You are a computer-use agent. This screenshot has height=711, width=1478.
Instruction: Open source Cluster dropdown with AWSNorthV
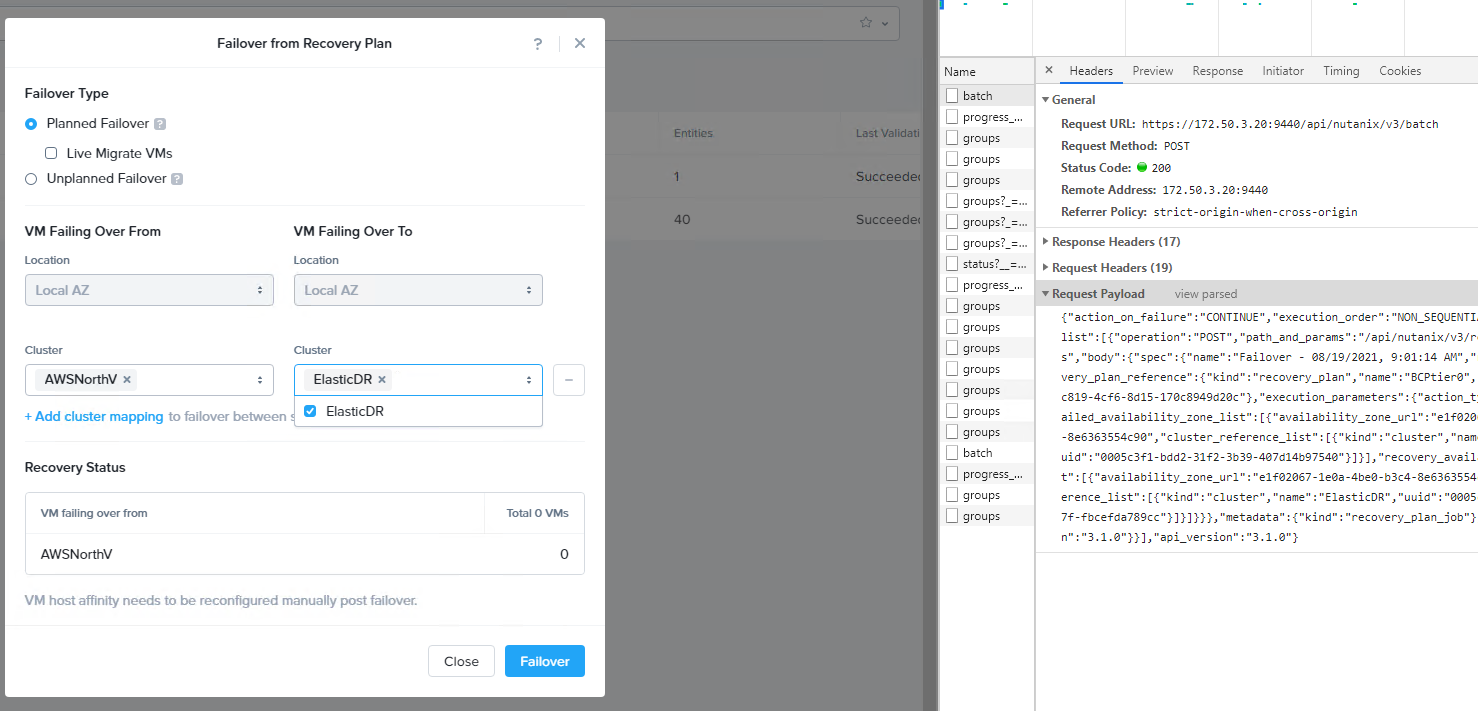click(149, 380)
